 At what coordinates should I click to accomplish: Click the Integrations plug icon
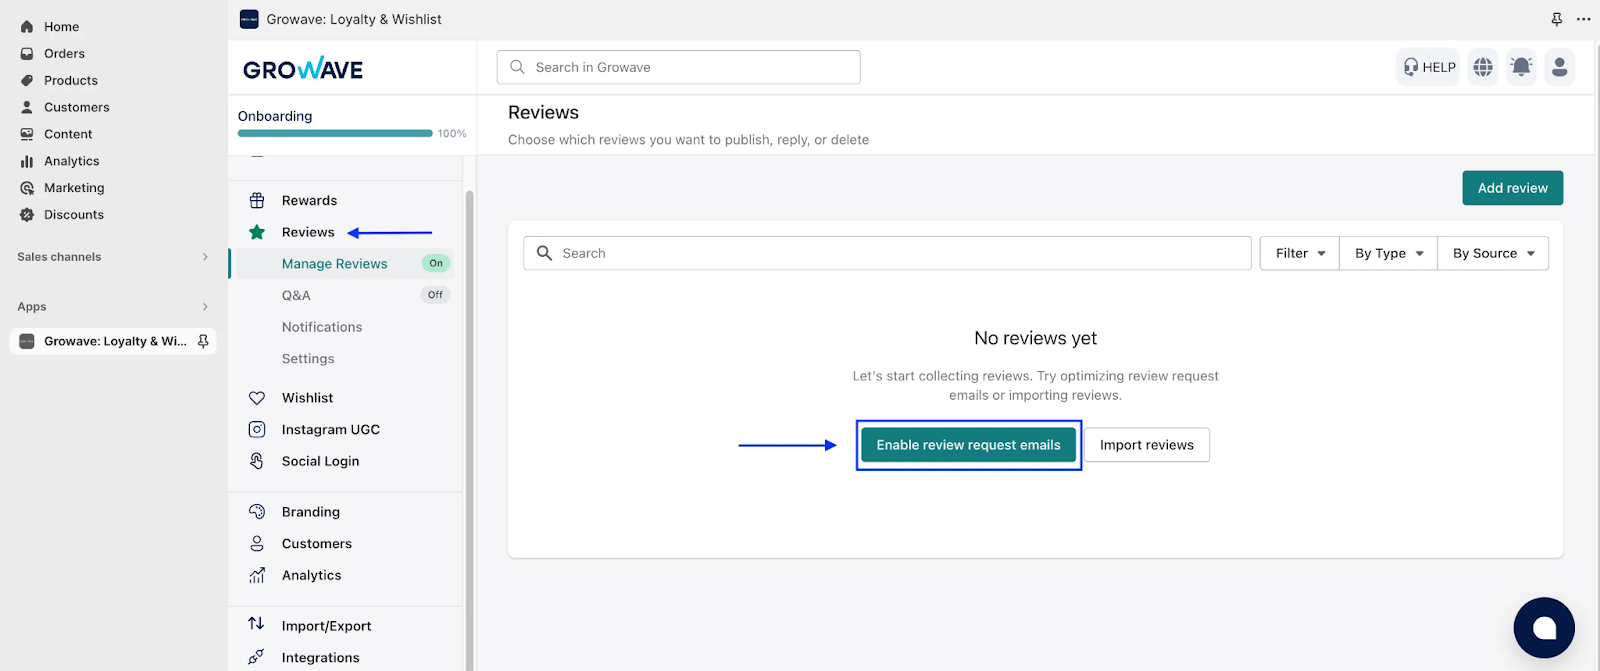point(257,657)
